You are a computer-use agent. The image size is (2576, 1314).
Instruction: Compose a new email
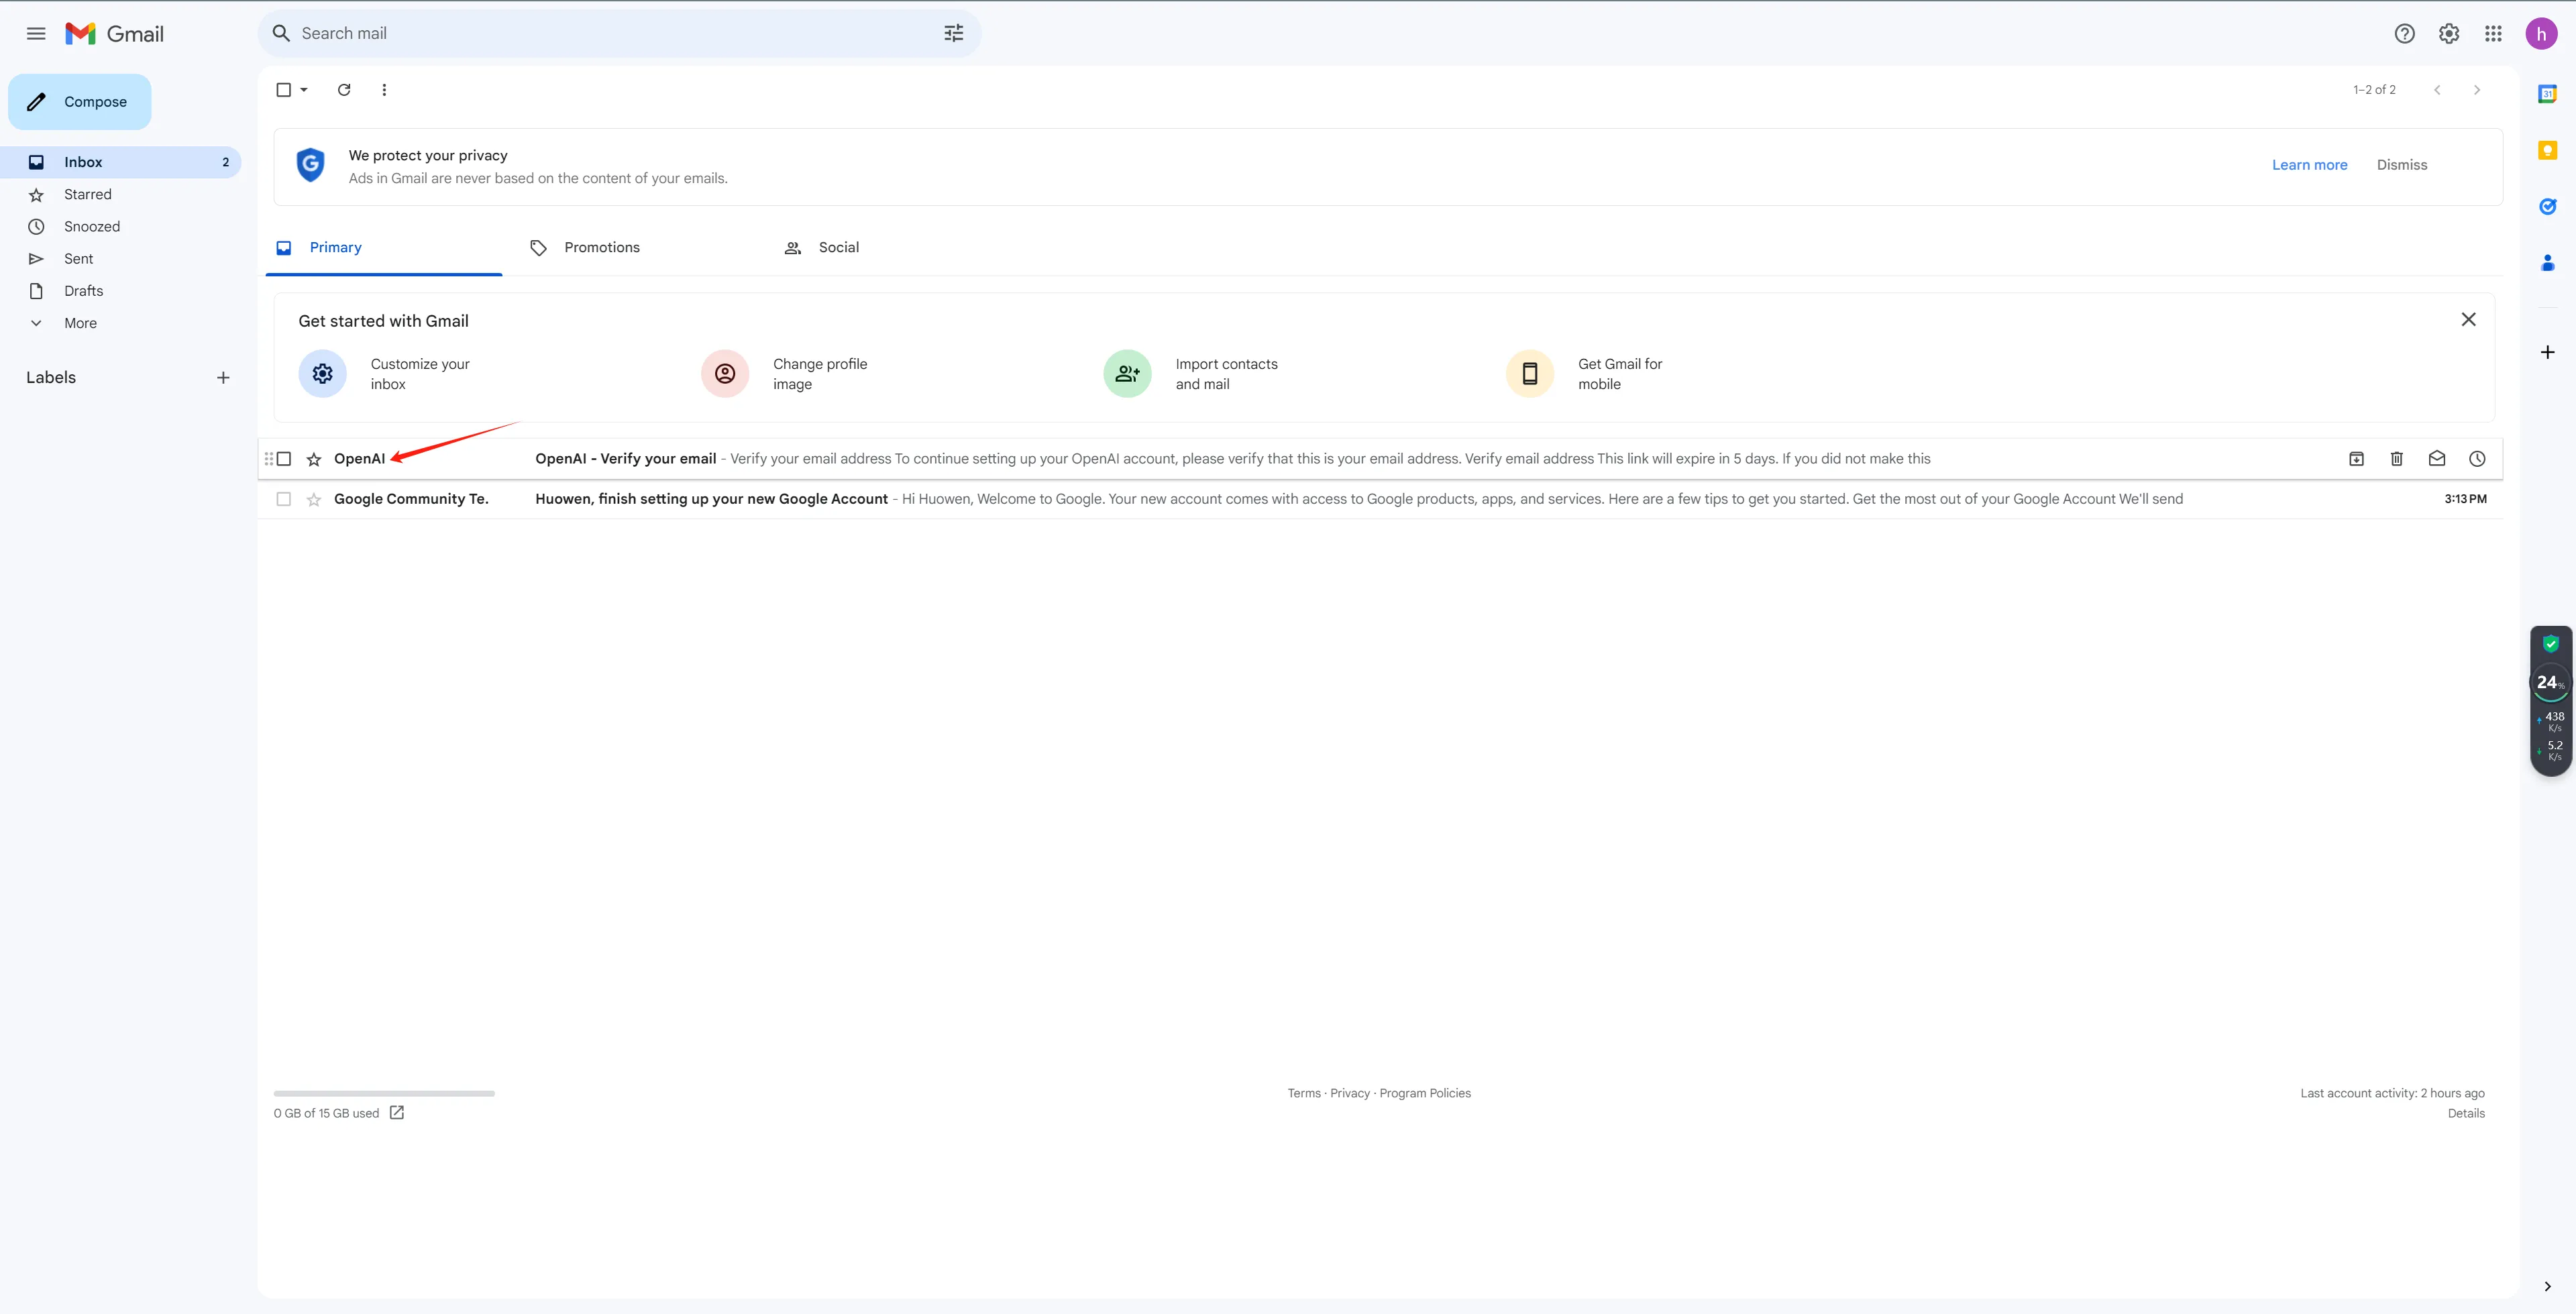click(80, 102)
